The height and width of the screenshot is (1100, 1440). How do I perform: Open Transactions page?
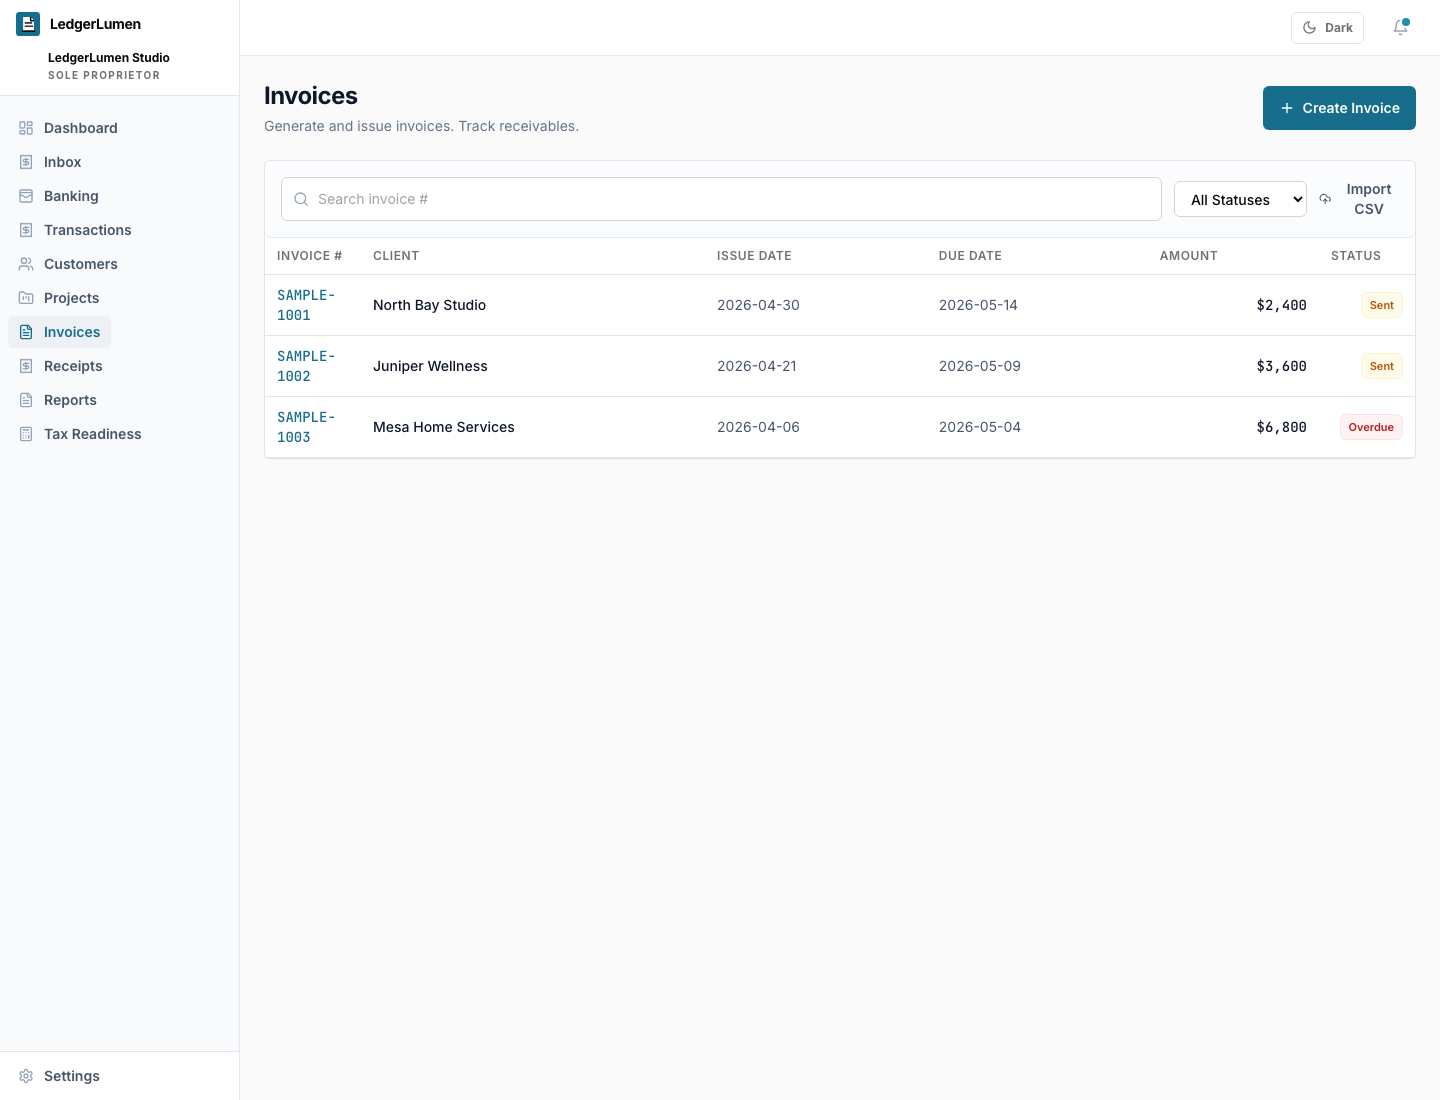[75, 230]
